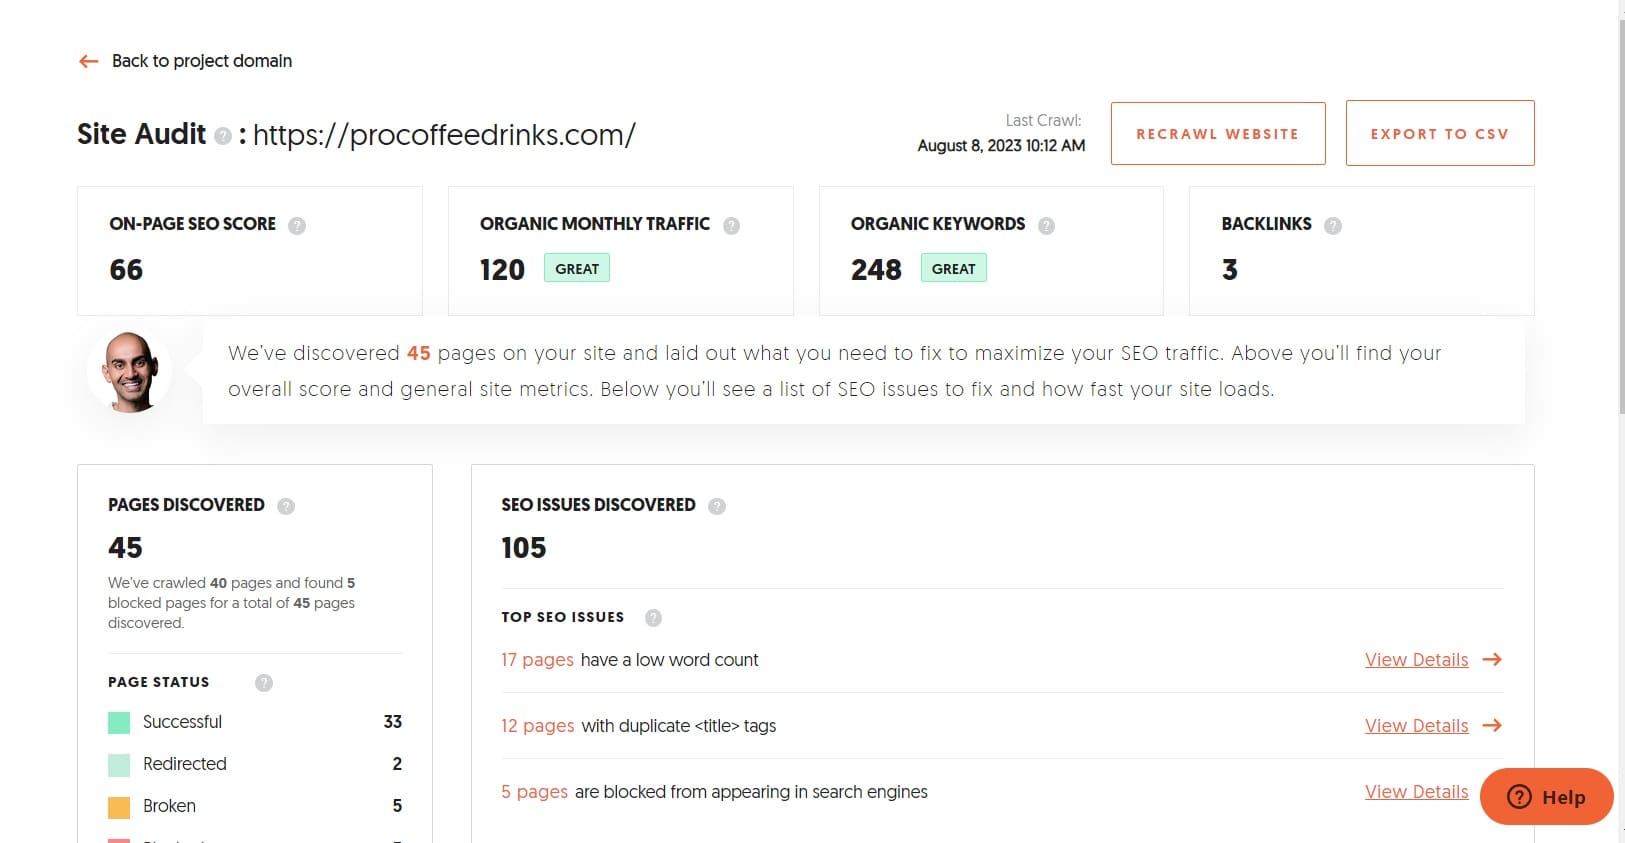Screen dimensions: 1625x843
Task: Click the Last Crawl date text
Action: (1001, 146)
